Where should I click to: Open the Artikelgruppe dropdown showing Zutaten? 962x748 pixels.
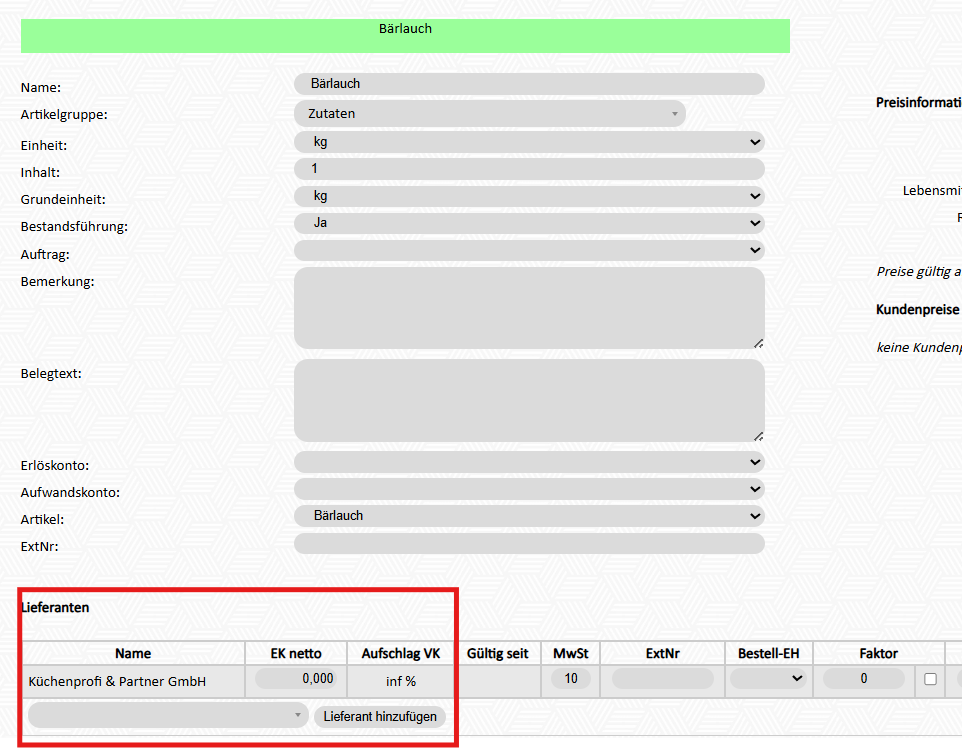[x=490, y=114]
